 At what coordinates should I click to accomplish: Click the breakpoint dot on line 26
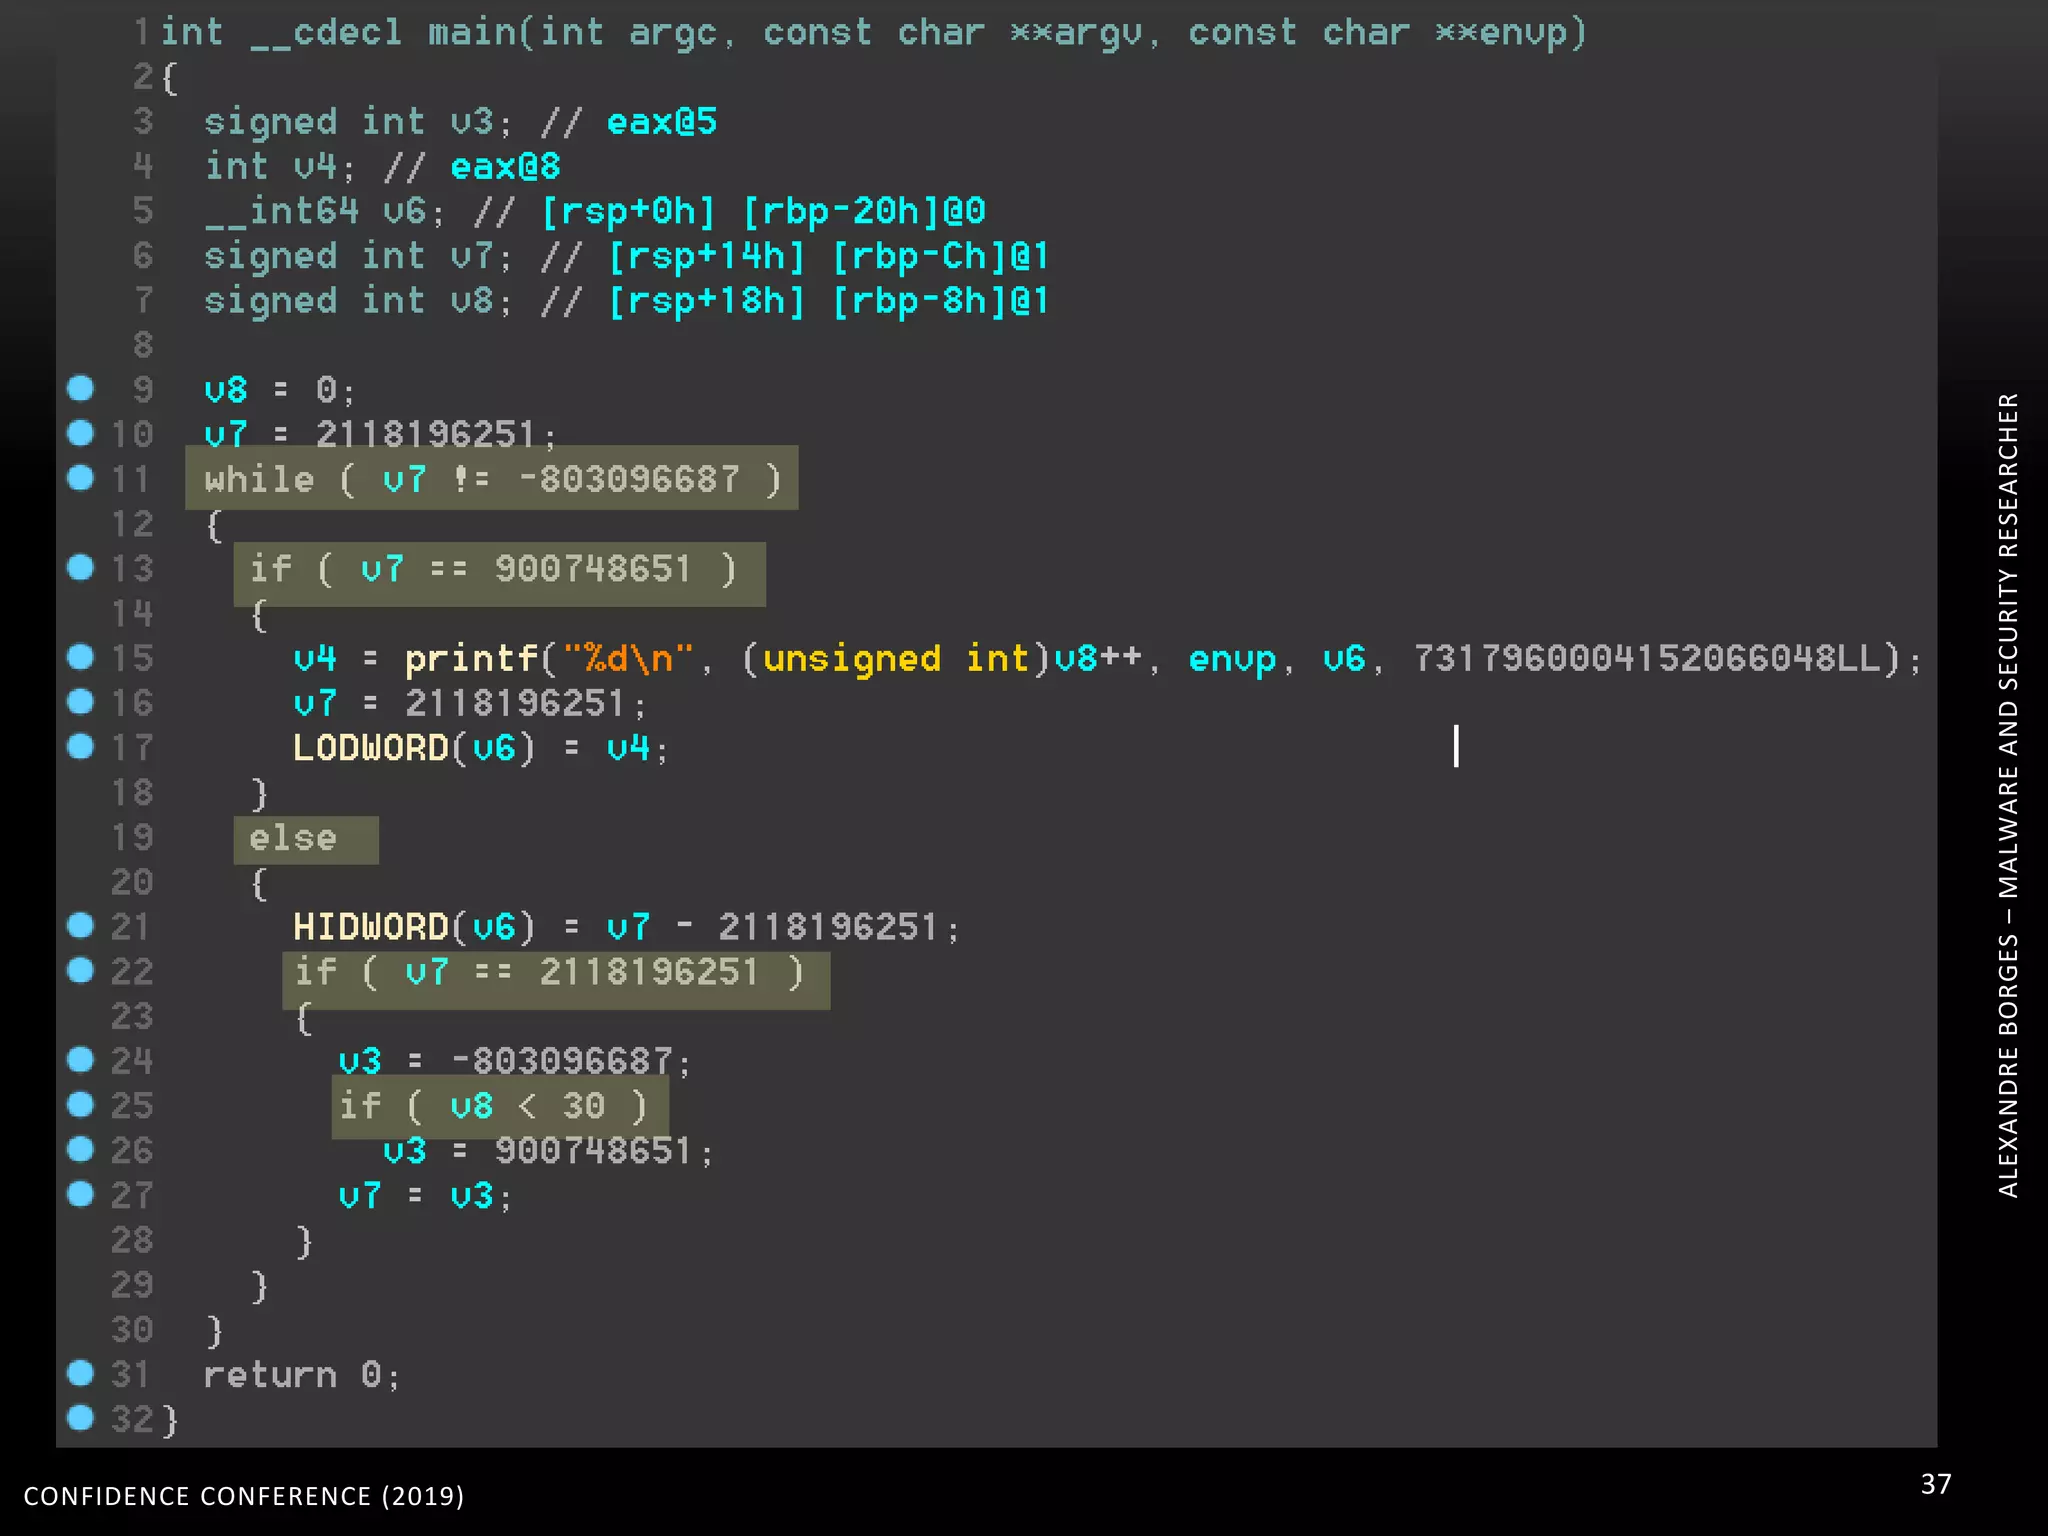[x=80, y=1149]
